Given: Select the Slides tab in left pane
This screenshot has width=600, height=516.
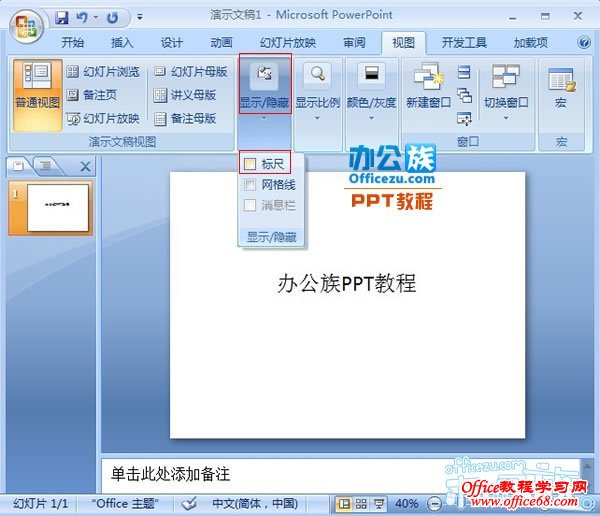Looking at the screenshot, I should coord(18,166).
